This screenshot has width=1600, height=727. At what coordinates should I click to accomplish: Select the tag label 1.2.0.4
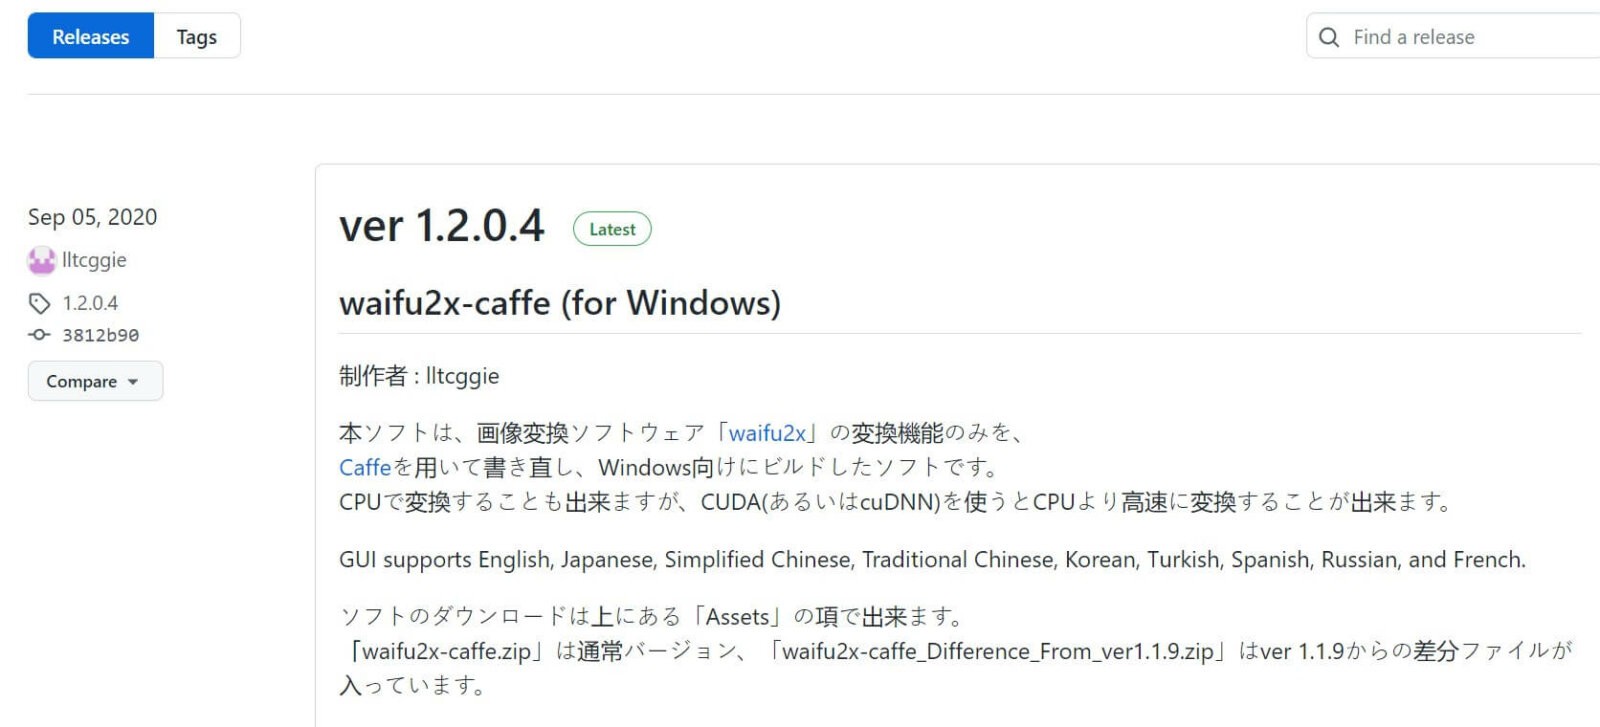tap(90, 302)
